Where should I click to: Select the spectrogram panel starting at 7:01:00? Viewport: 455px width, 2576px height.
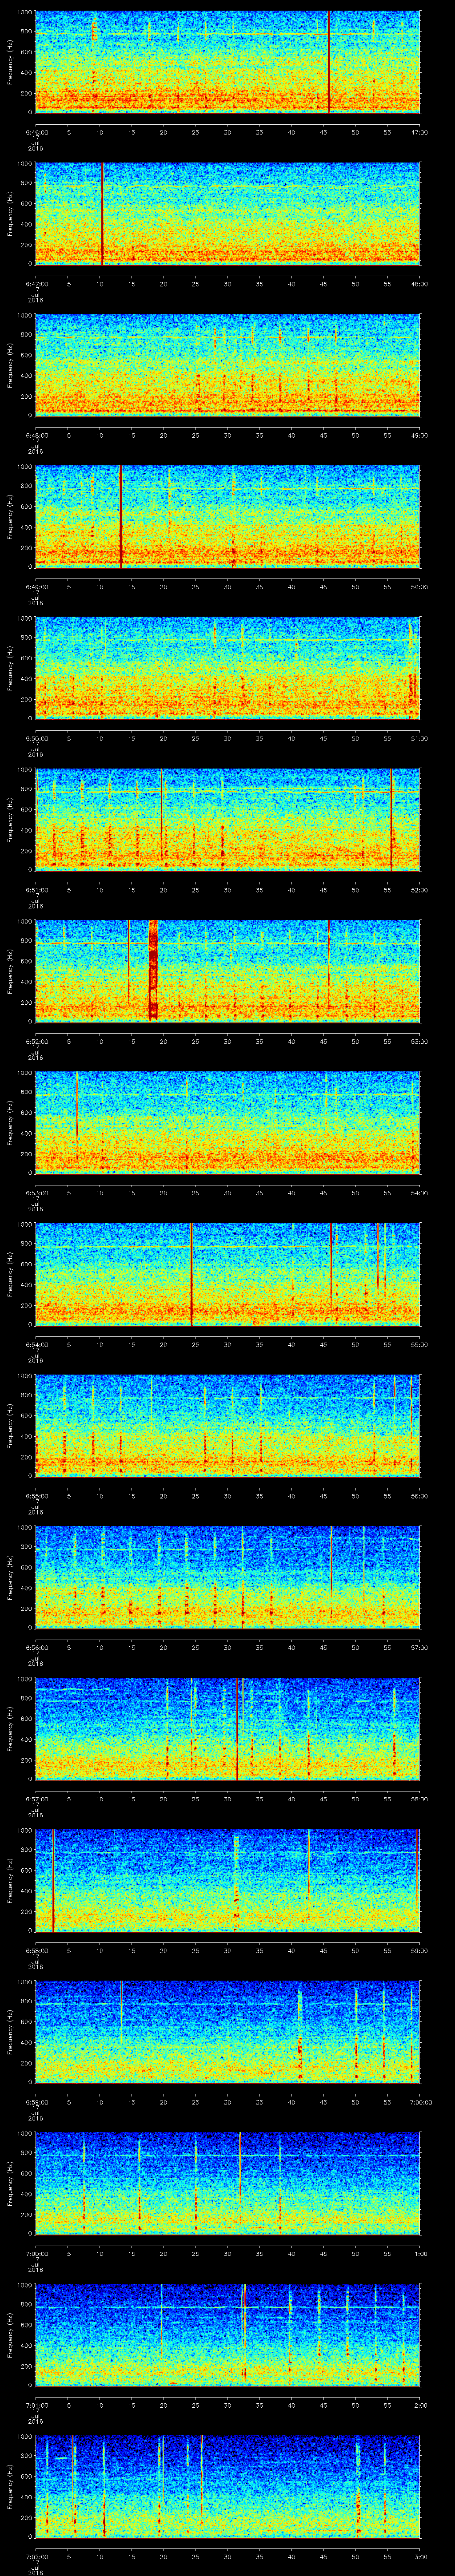pyautogui.click(x=227, y=2334)
